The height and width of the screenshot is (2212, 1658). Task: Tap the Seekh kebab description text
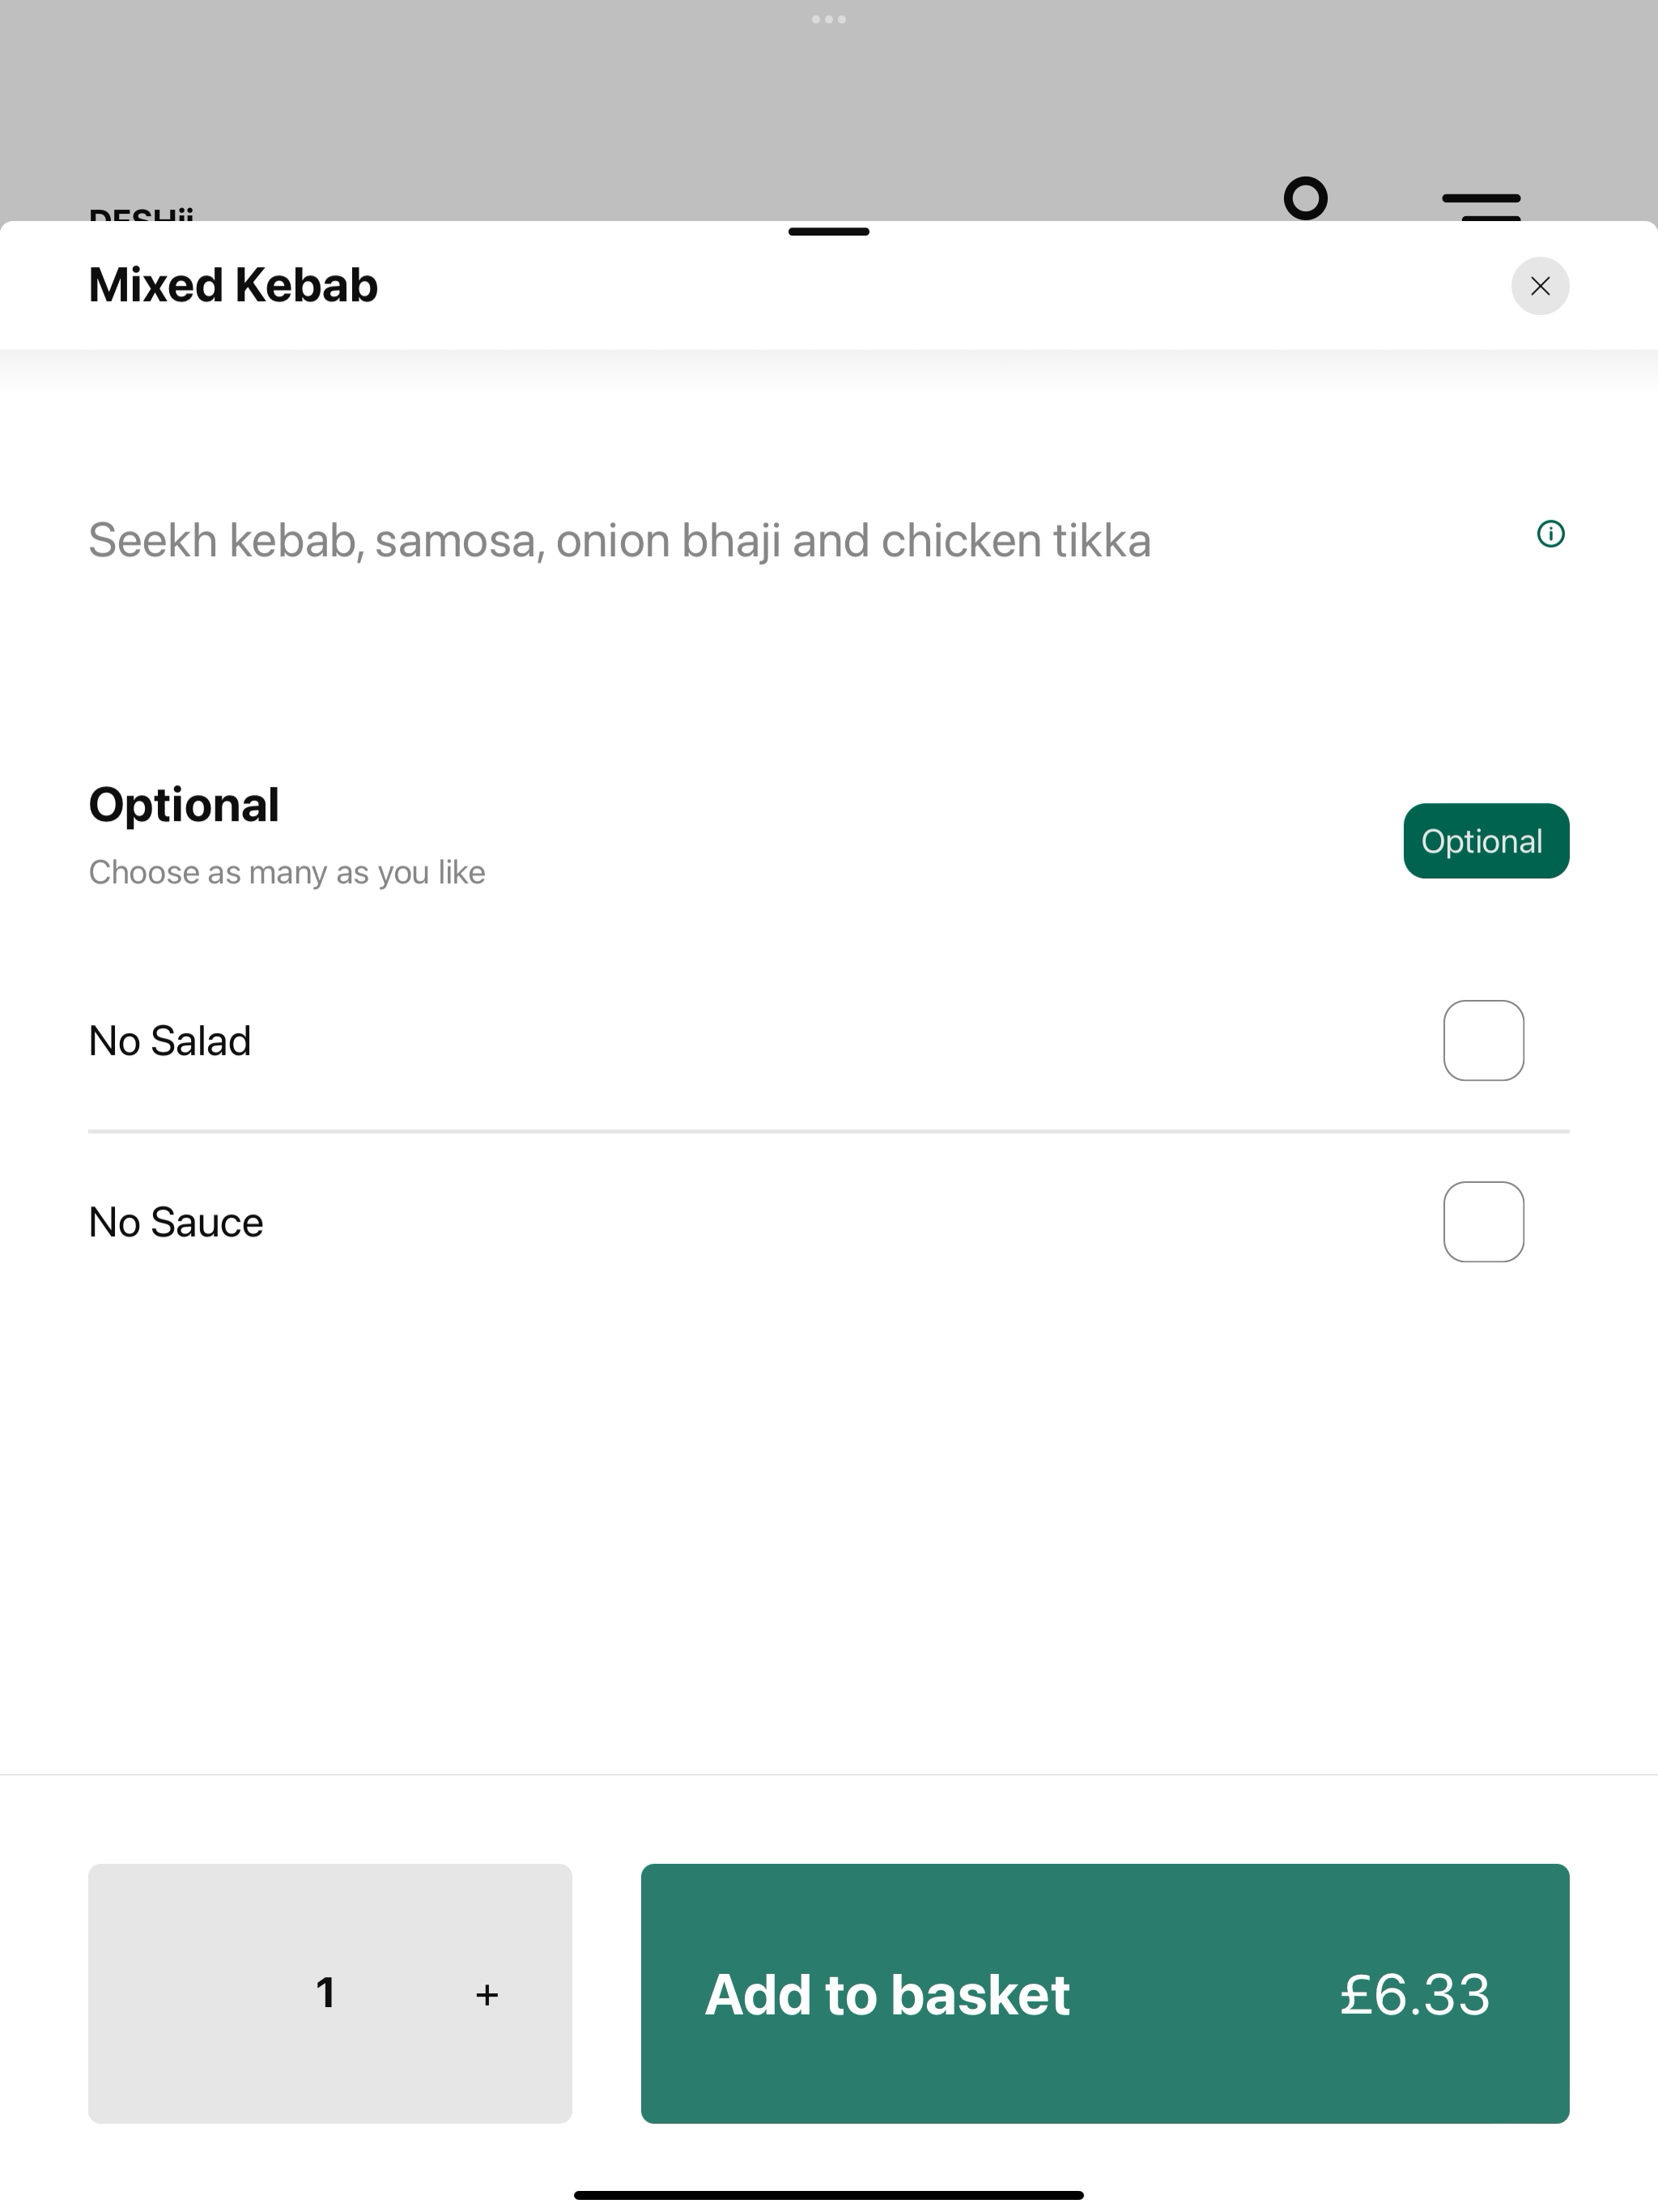pos(620,541)
